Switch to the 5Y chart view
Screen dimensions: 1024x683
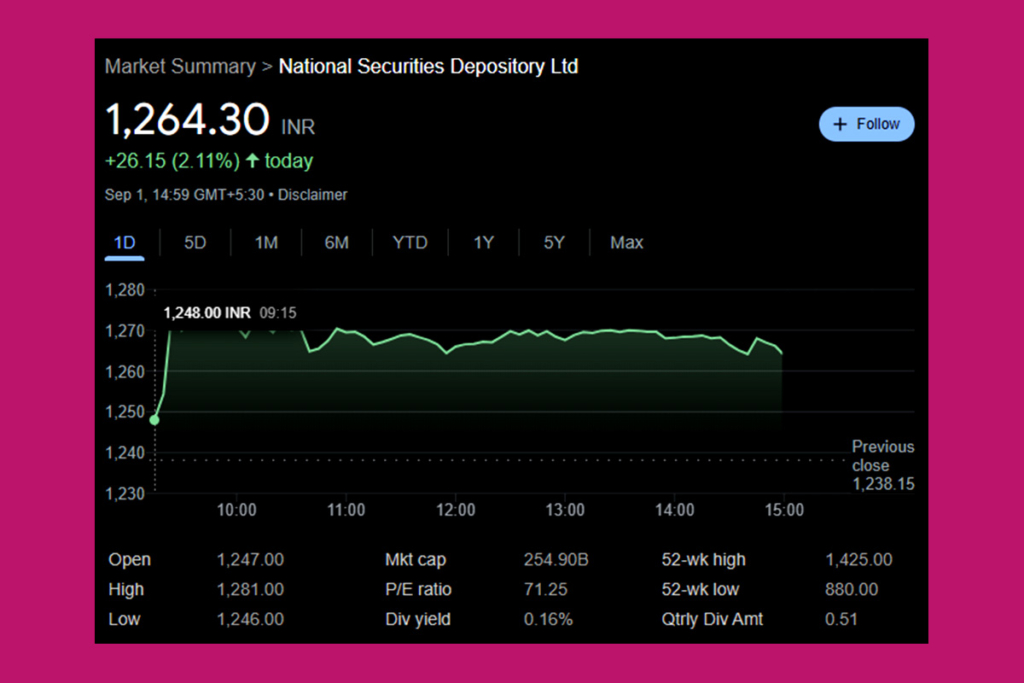pyautogui.click(x=553, y=242)
